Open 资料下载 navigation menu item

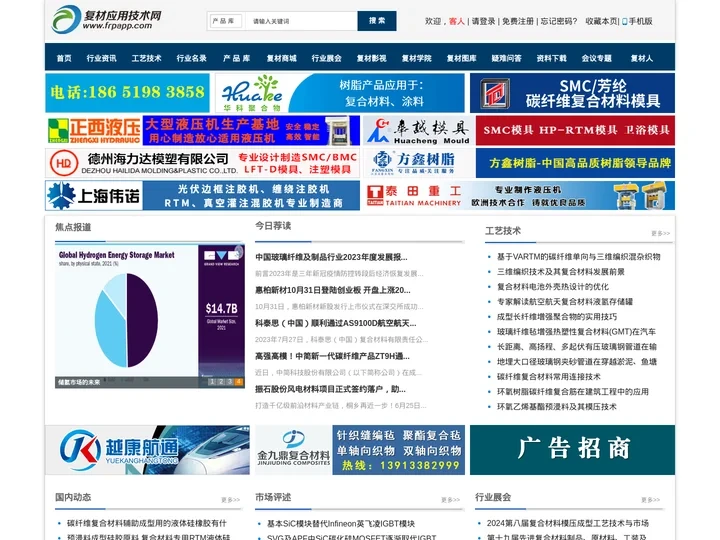coord(551,58)
